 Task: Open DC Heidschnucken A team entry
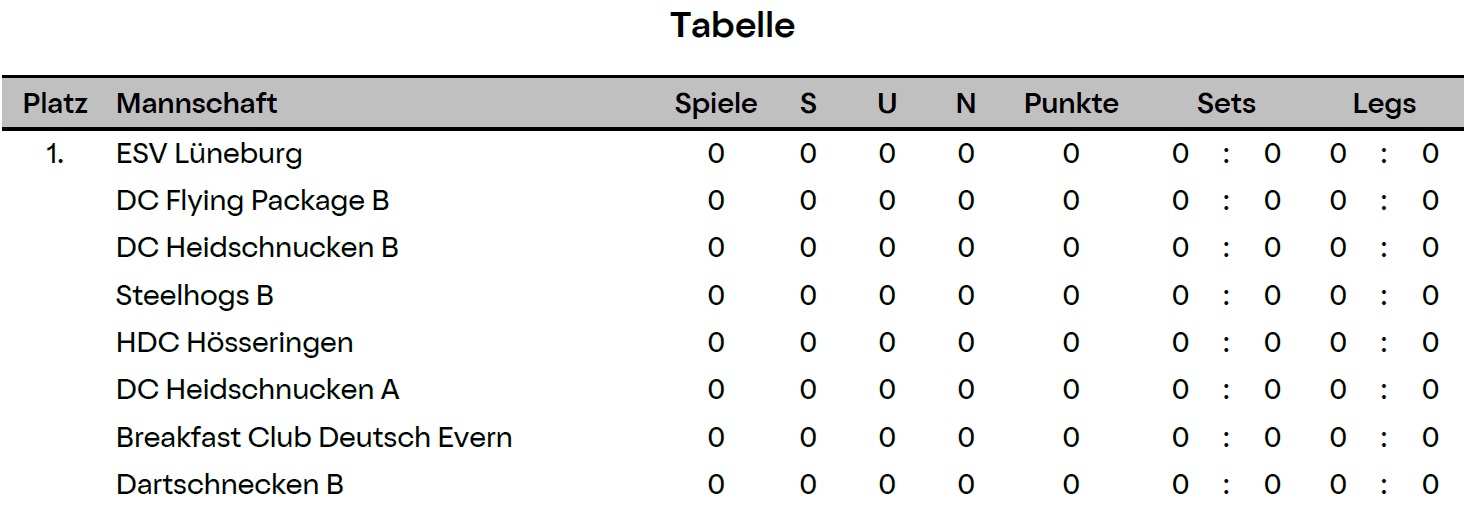pos(257,390)
